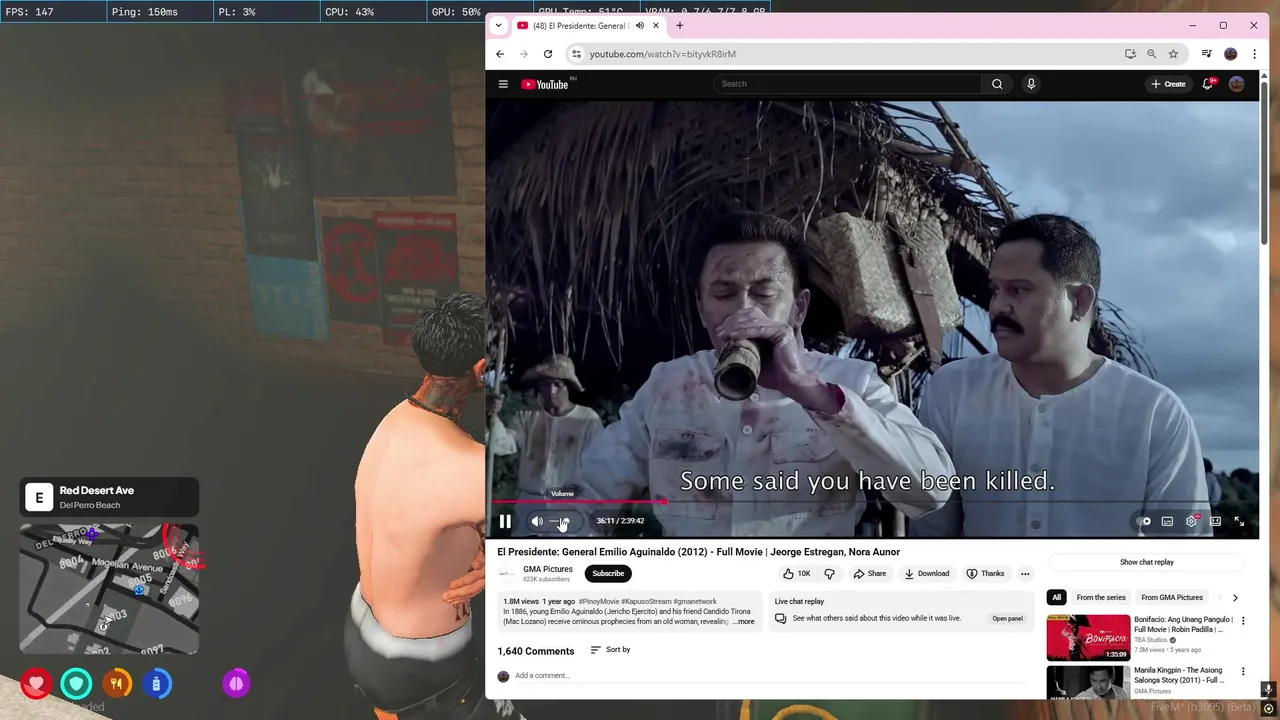The width and height of the screenshot is (1280, 720).
Task: Click the Thanks button
Action: (x=985, y=574)
